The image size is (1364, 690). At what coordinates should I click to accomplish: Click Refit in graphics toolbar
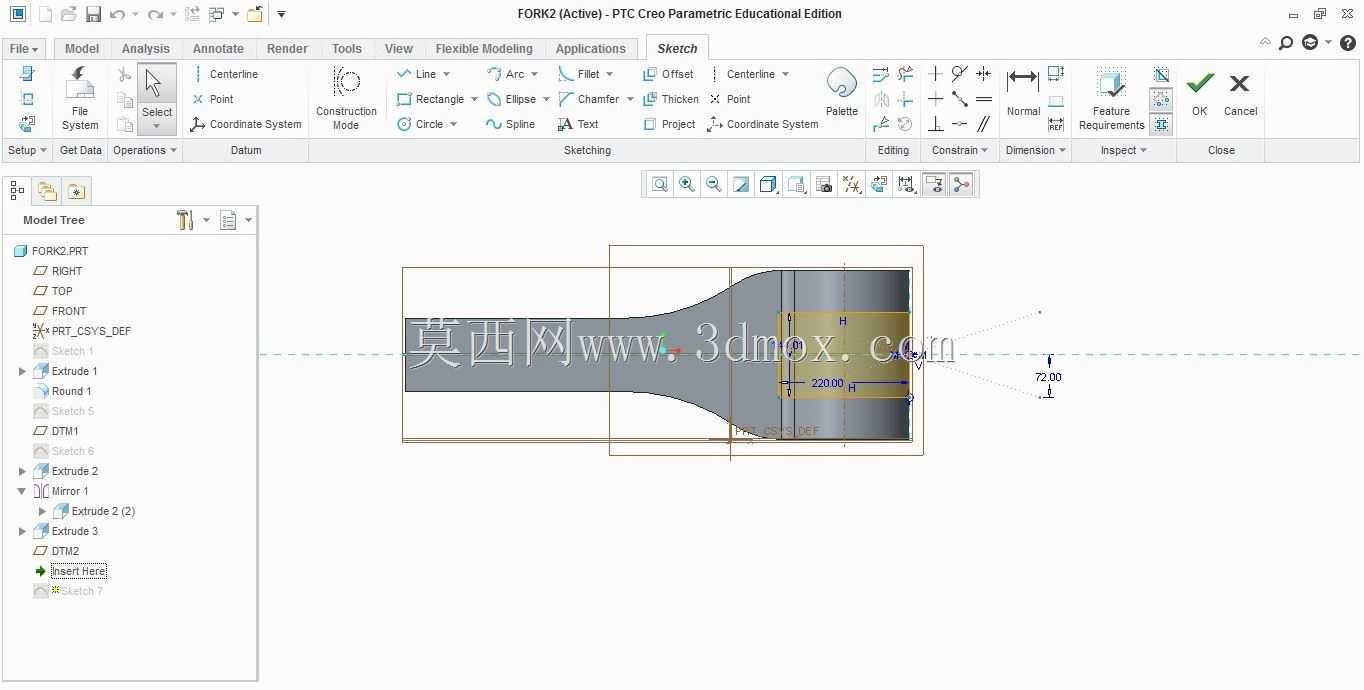(x=660, y=184)
